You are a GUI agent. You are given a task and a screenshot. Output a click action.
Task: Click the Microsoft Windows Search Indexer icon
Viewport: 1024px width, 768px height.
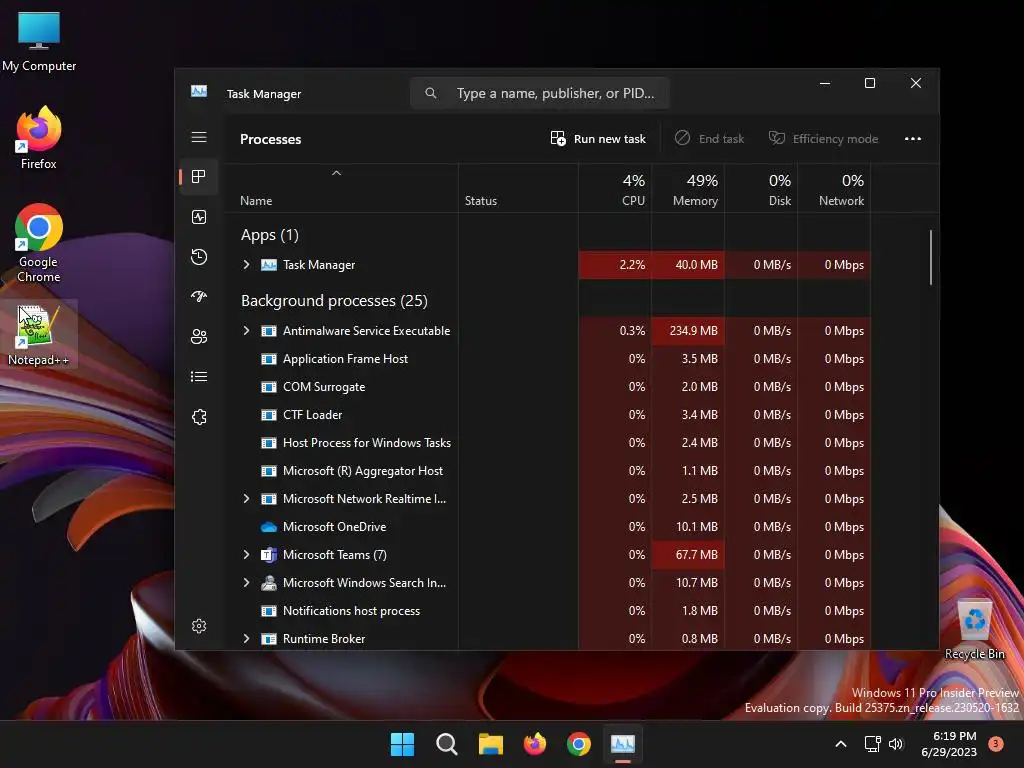268,583
